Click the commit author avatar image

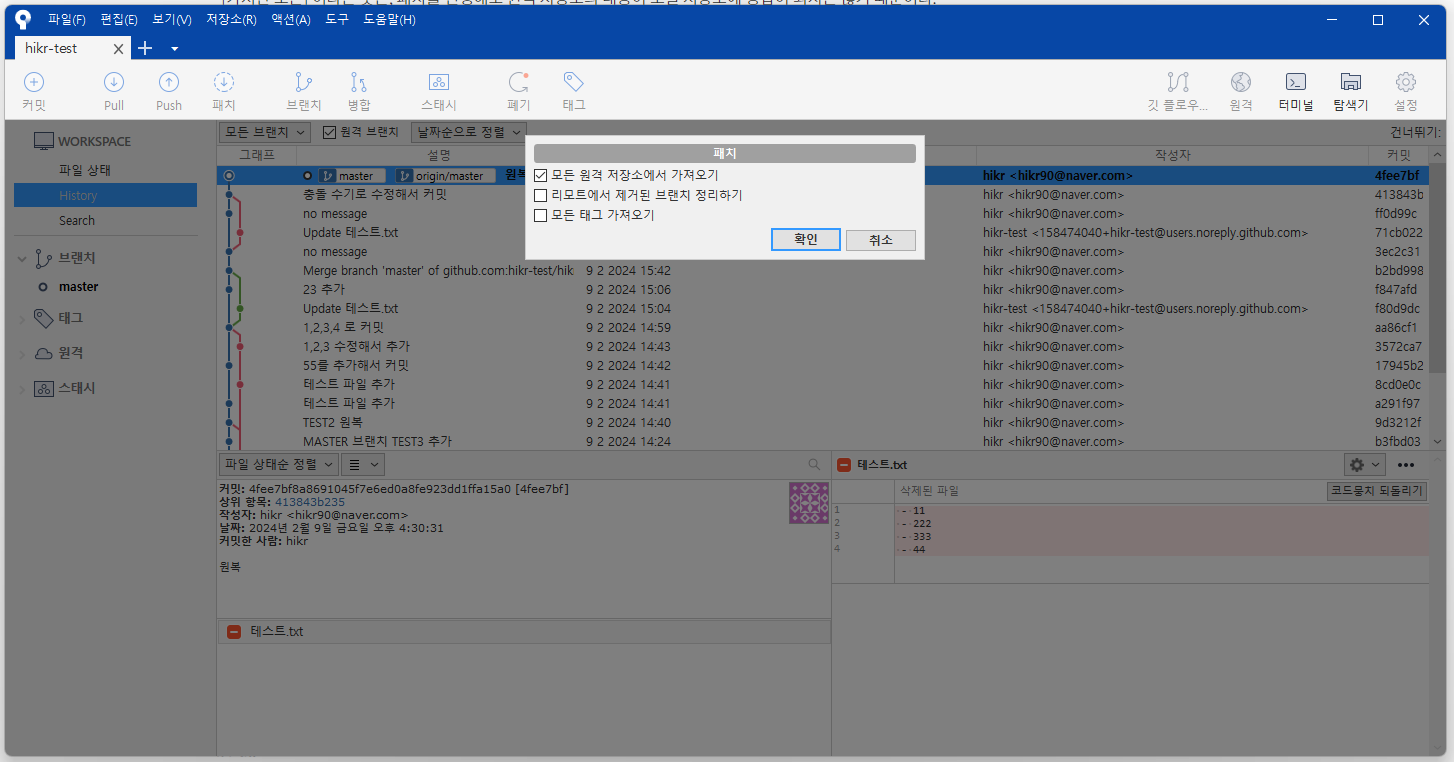click(808, 503)
